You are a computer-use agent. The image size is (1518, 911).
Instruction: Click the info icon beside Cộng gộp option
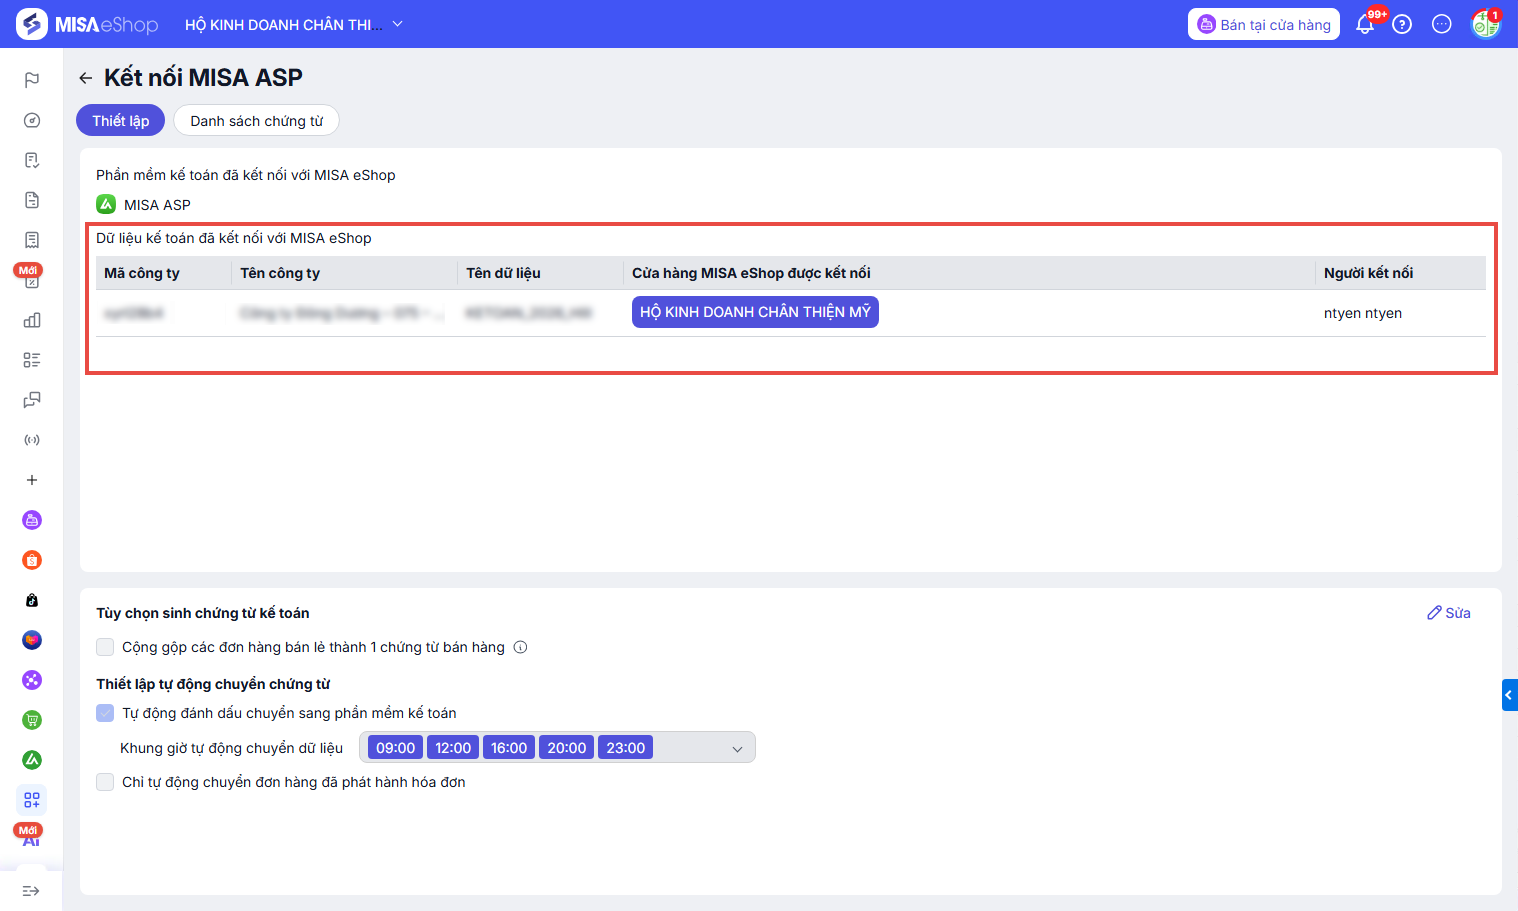point(520,647)
